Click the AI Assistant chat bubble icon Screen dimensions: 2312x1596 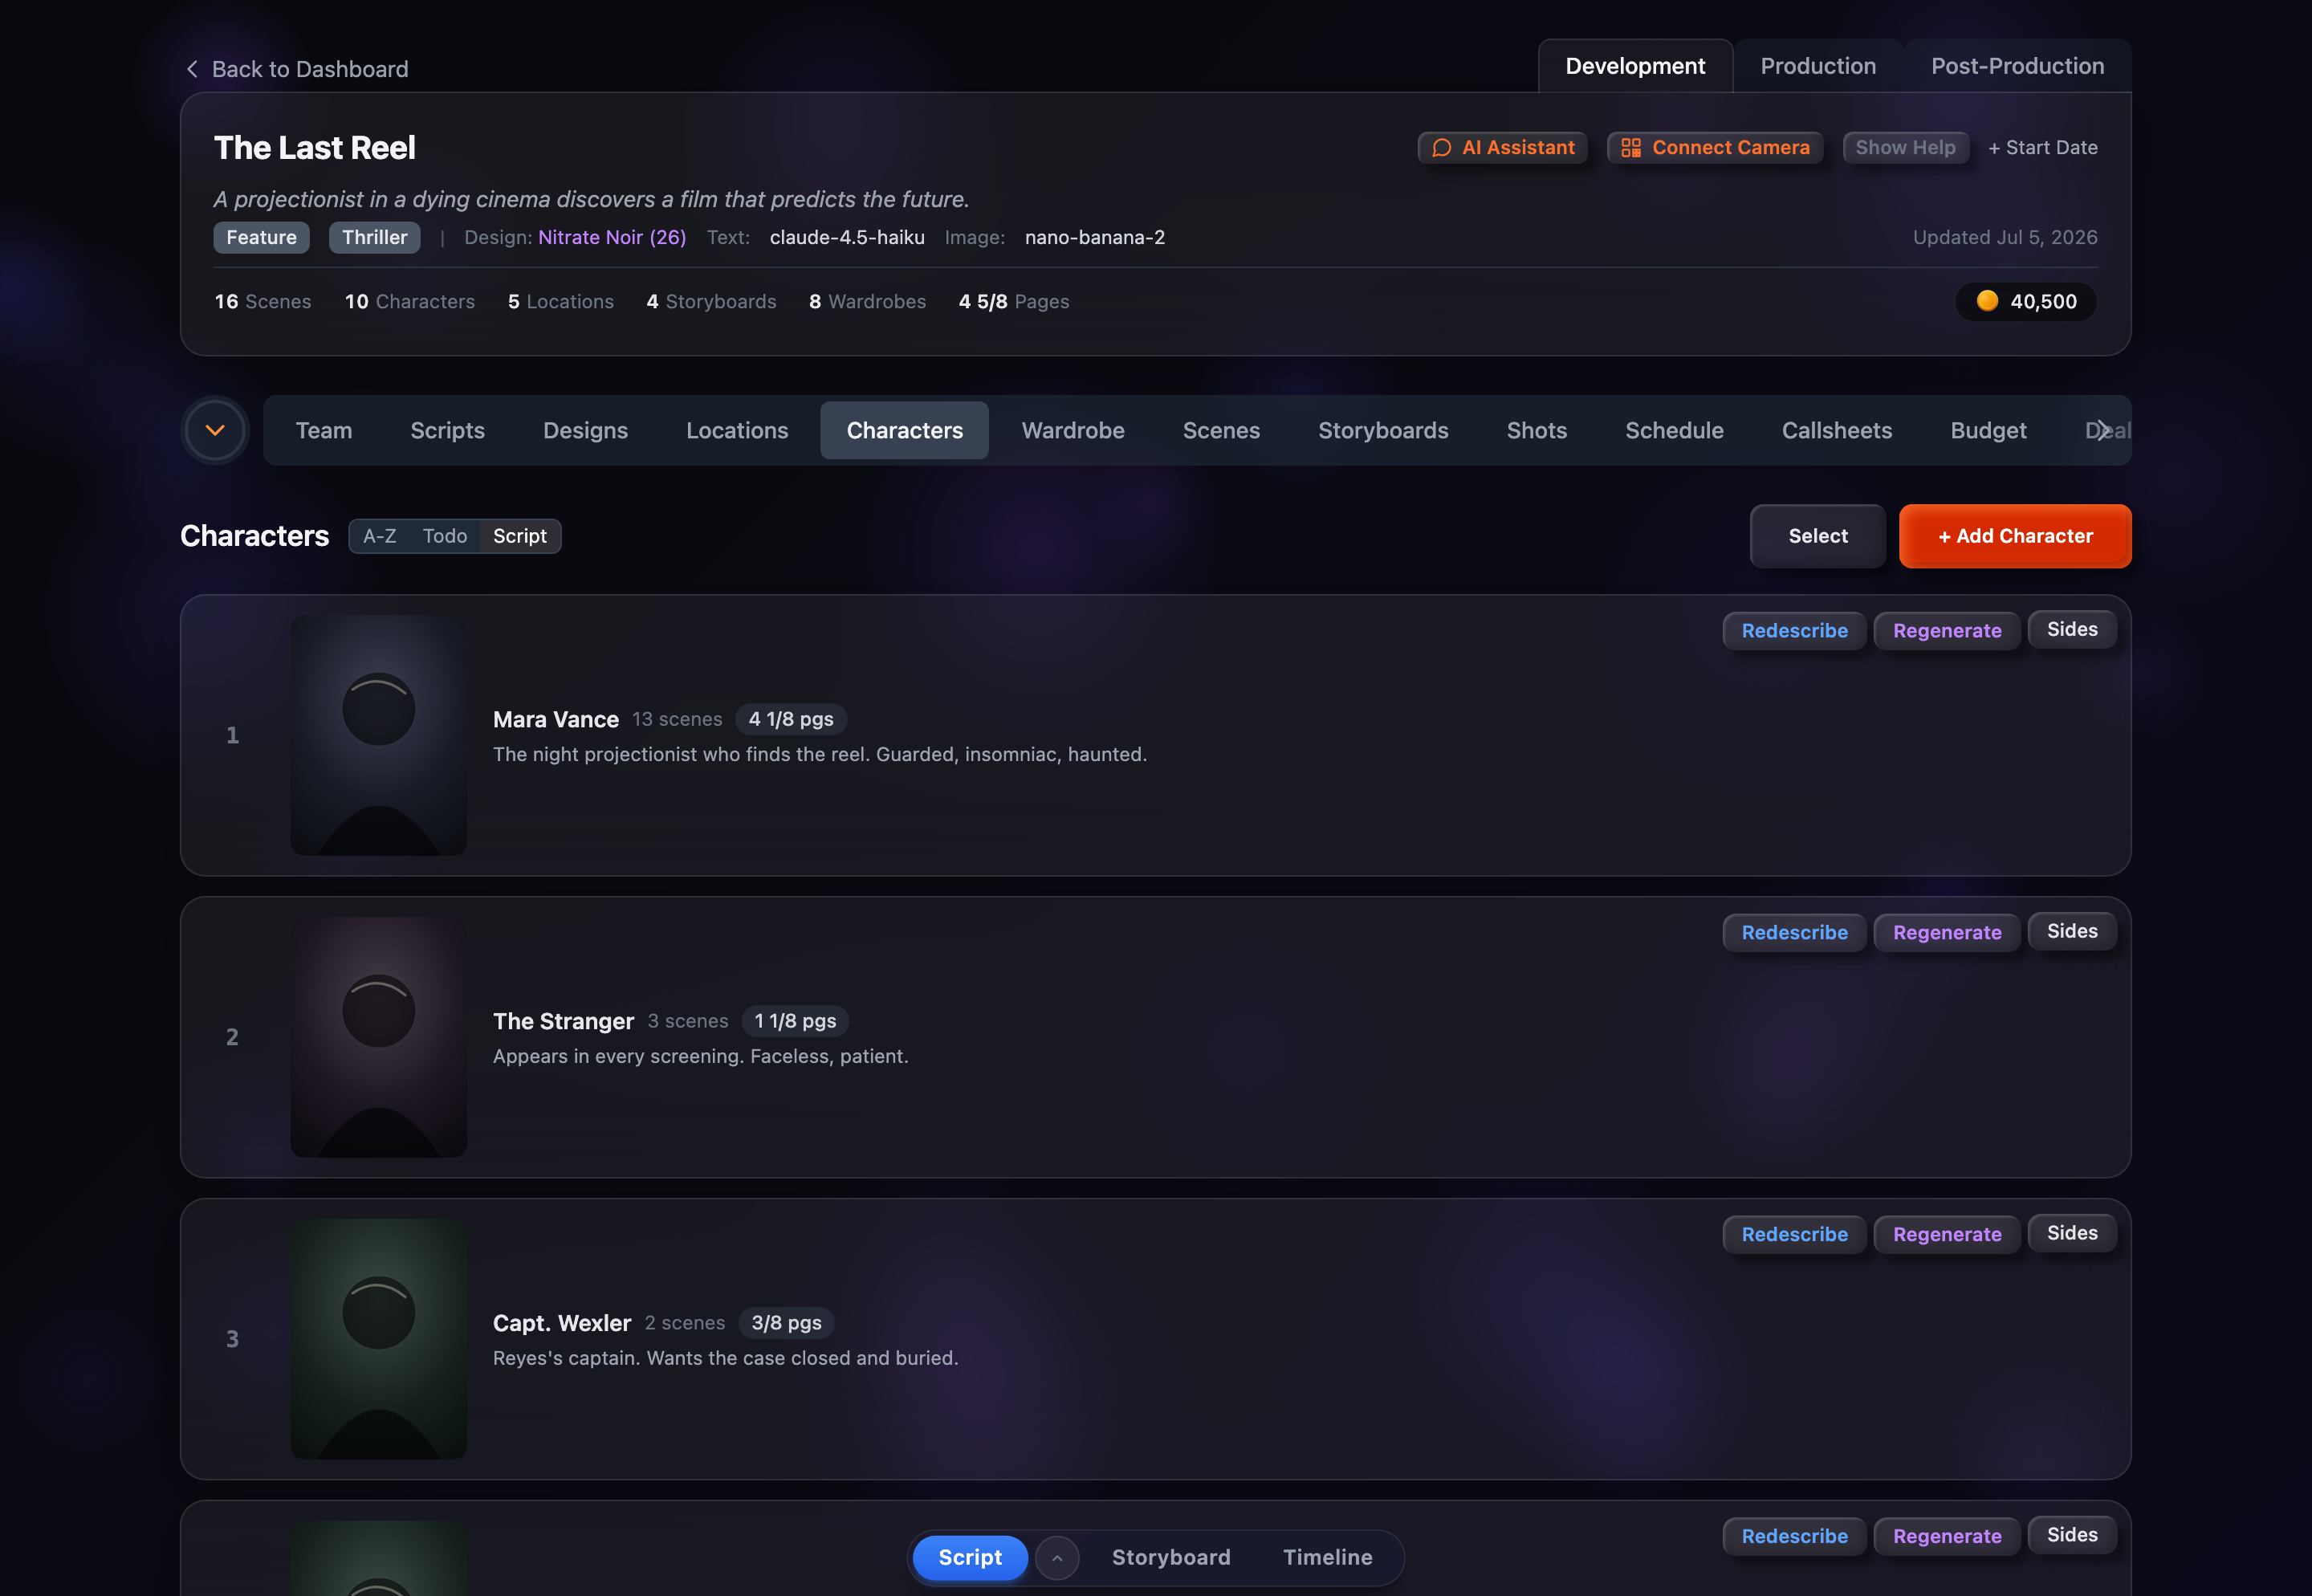pyautogui.click(x=1441, y=148)
